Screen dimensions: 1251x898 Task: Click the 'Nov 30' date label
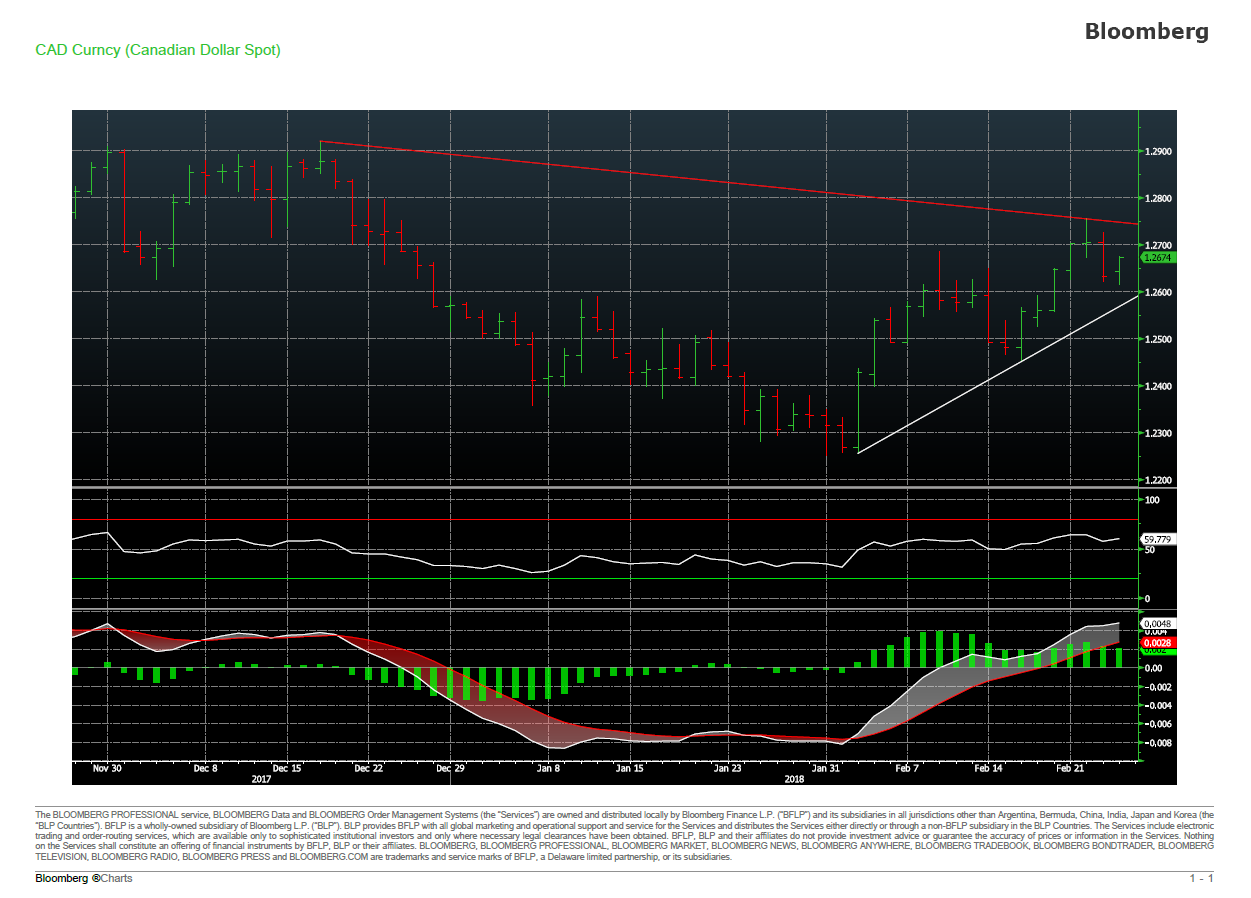coord(107,768)
